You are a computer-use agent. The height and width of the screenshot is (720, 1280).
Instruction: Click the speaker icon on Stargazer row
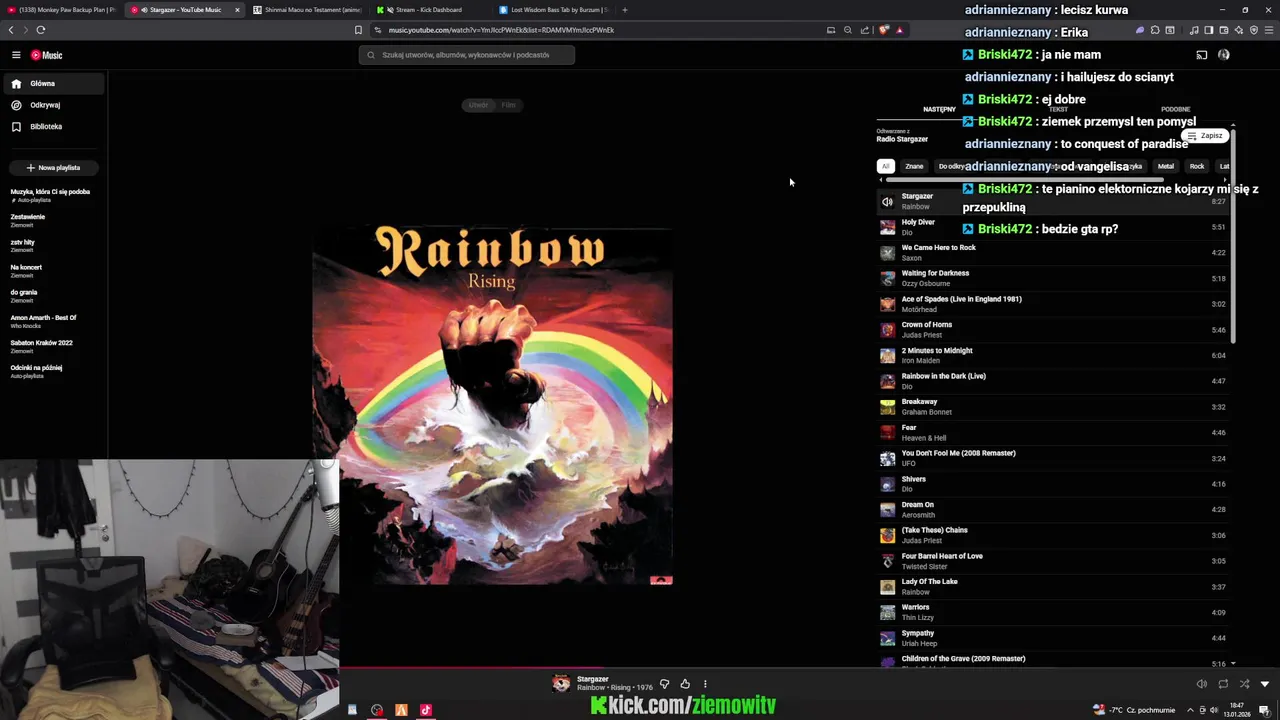click(x=887, y=202)
